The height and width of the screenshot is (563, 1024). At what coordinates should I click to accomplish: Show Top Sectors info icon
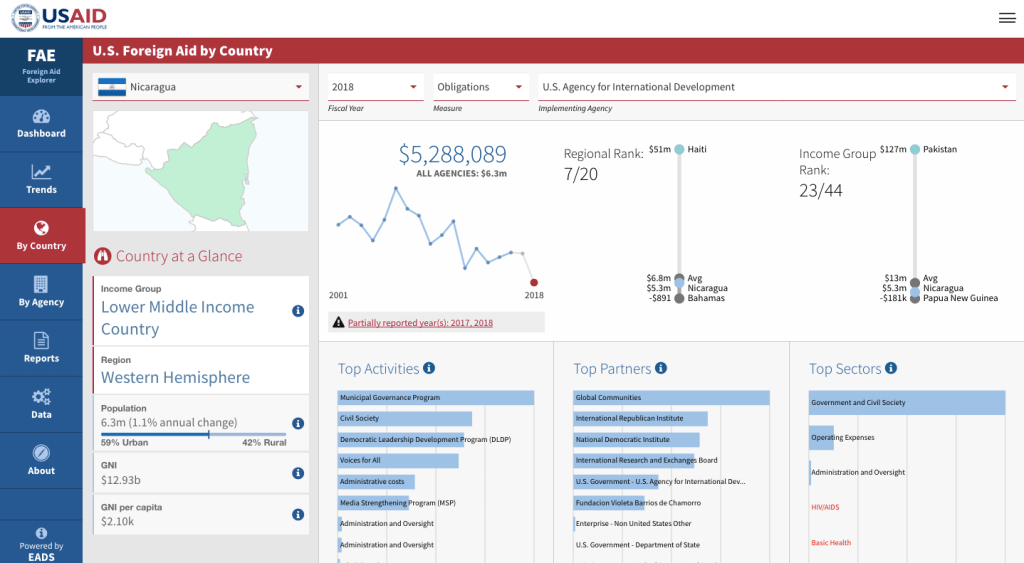[x=891, y=368]
